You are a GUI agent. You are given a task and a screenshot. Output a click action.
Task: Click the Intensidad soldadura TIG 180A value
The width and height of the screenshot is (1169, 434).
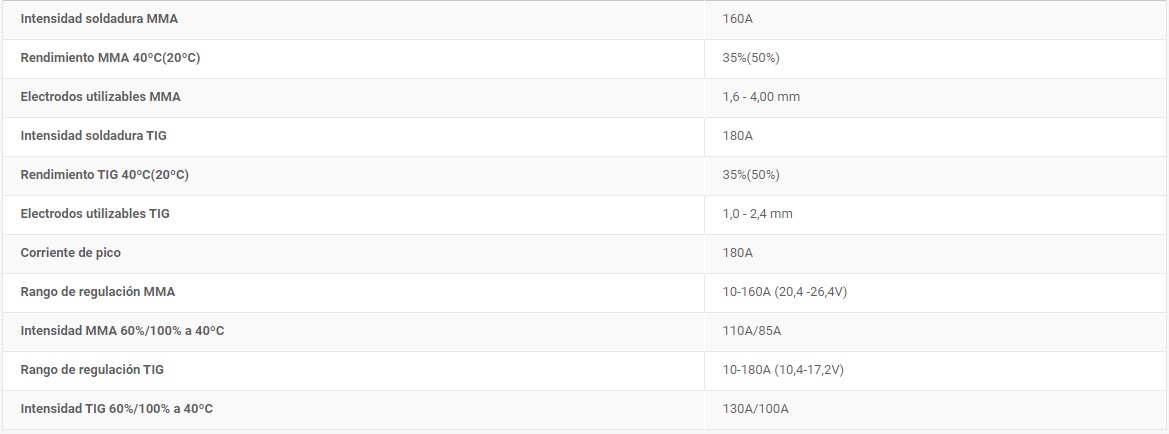coord(737,136)
